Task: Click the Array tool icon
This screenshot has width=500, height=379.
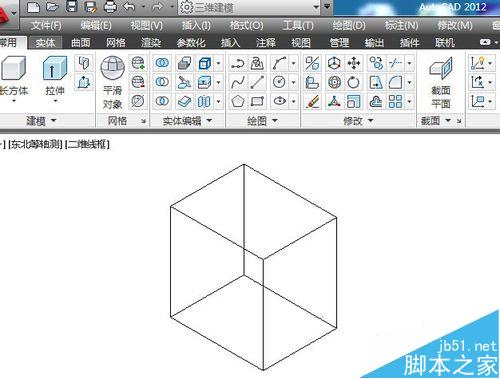Action: (395, 101)
